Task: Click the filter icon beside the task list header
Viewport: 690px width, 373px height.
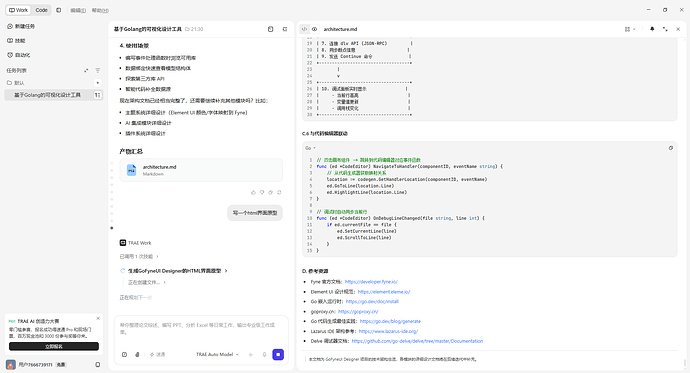Action: [98, 70]
